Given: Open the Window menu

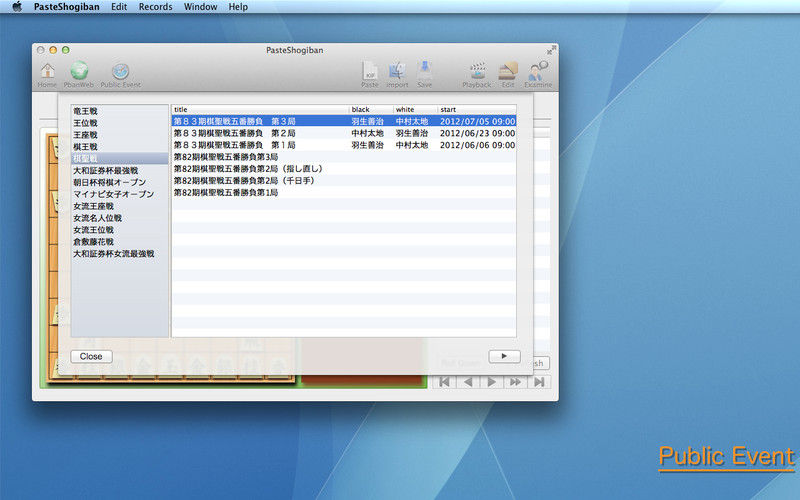Looking at the screenshot, I should pos(201,7).
